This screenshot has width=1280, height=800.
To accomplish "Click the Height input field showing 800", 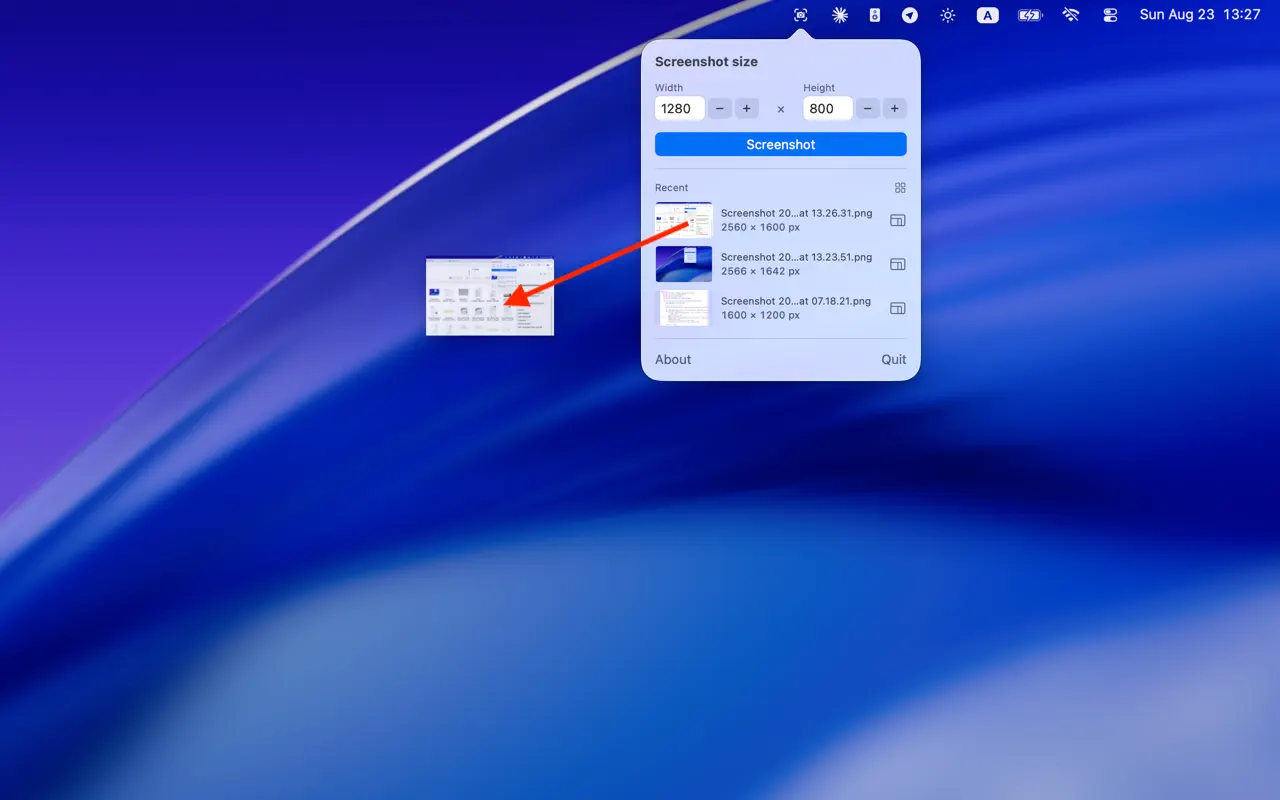I will [x=828, y=108].
